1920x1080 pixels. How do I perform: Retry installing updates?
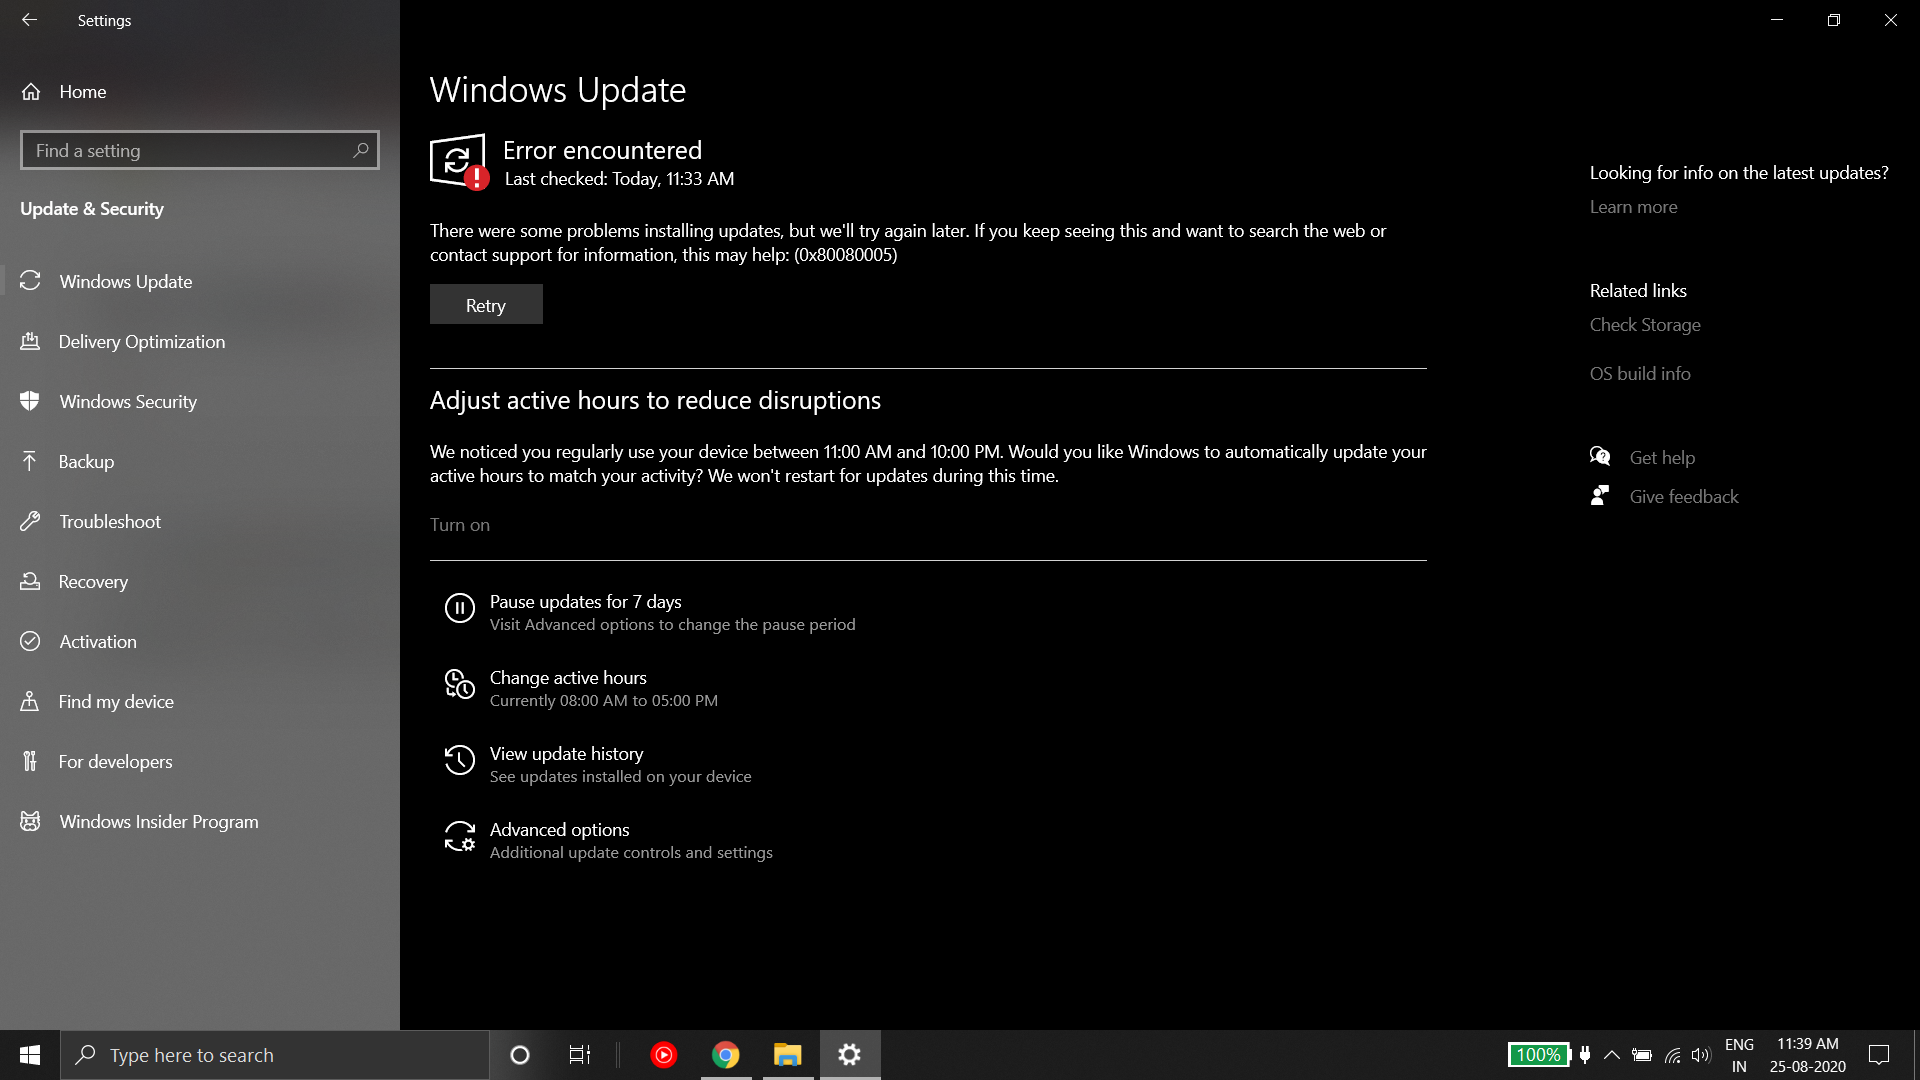486,305
